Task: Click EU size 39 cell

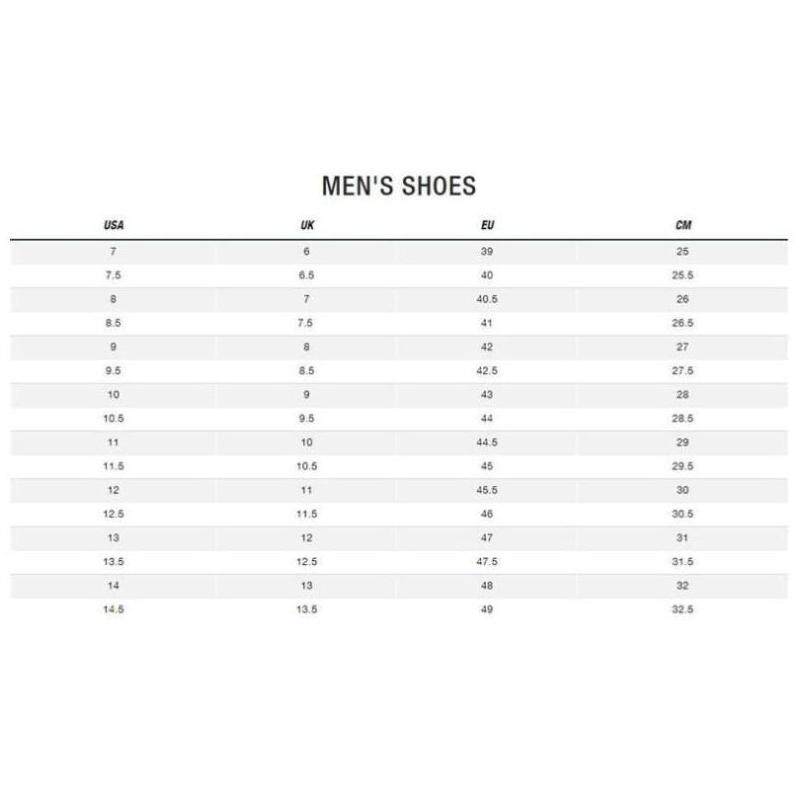Action: (x=487, y=252)
